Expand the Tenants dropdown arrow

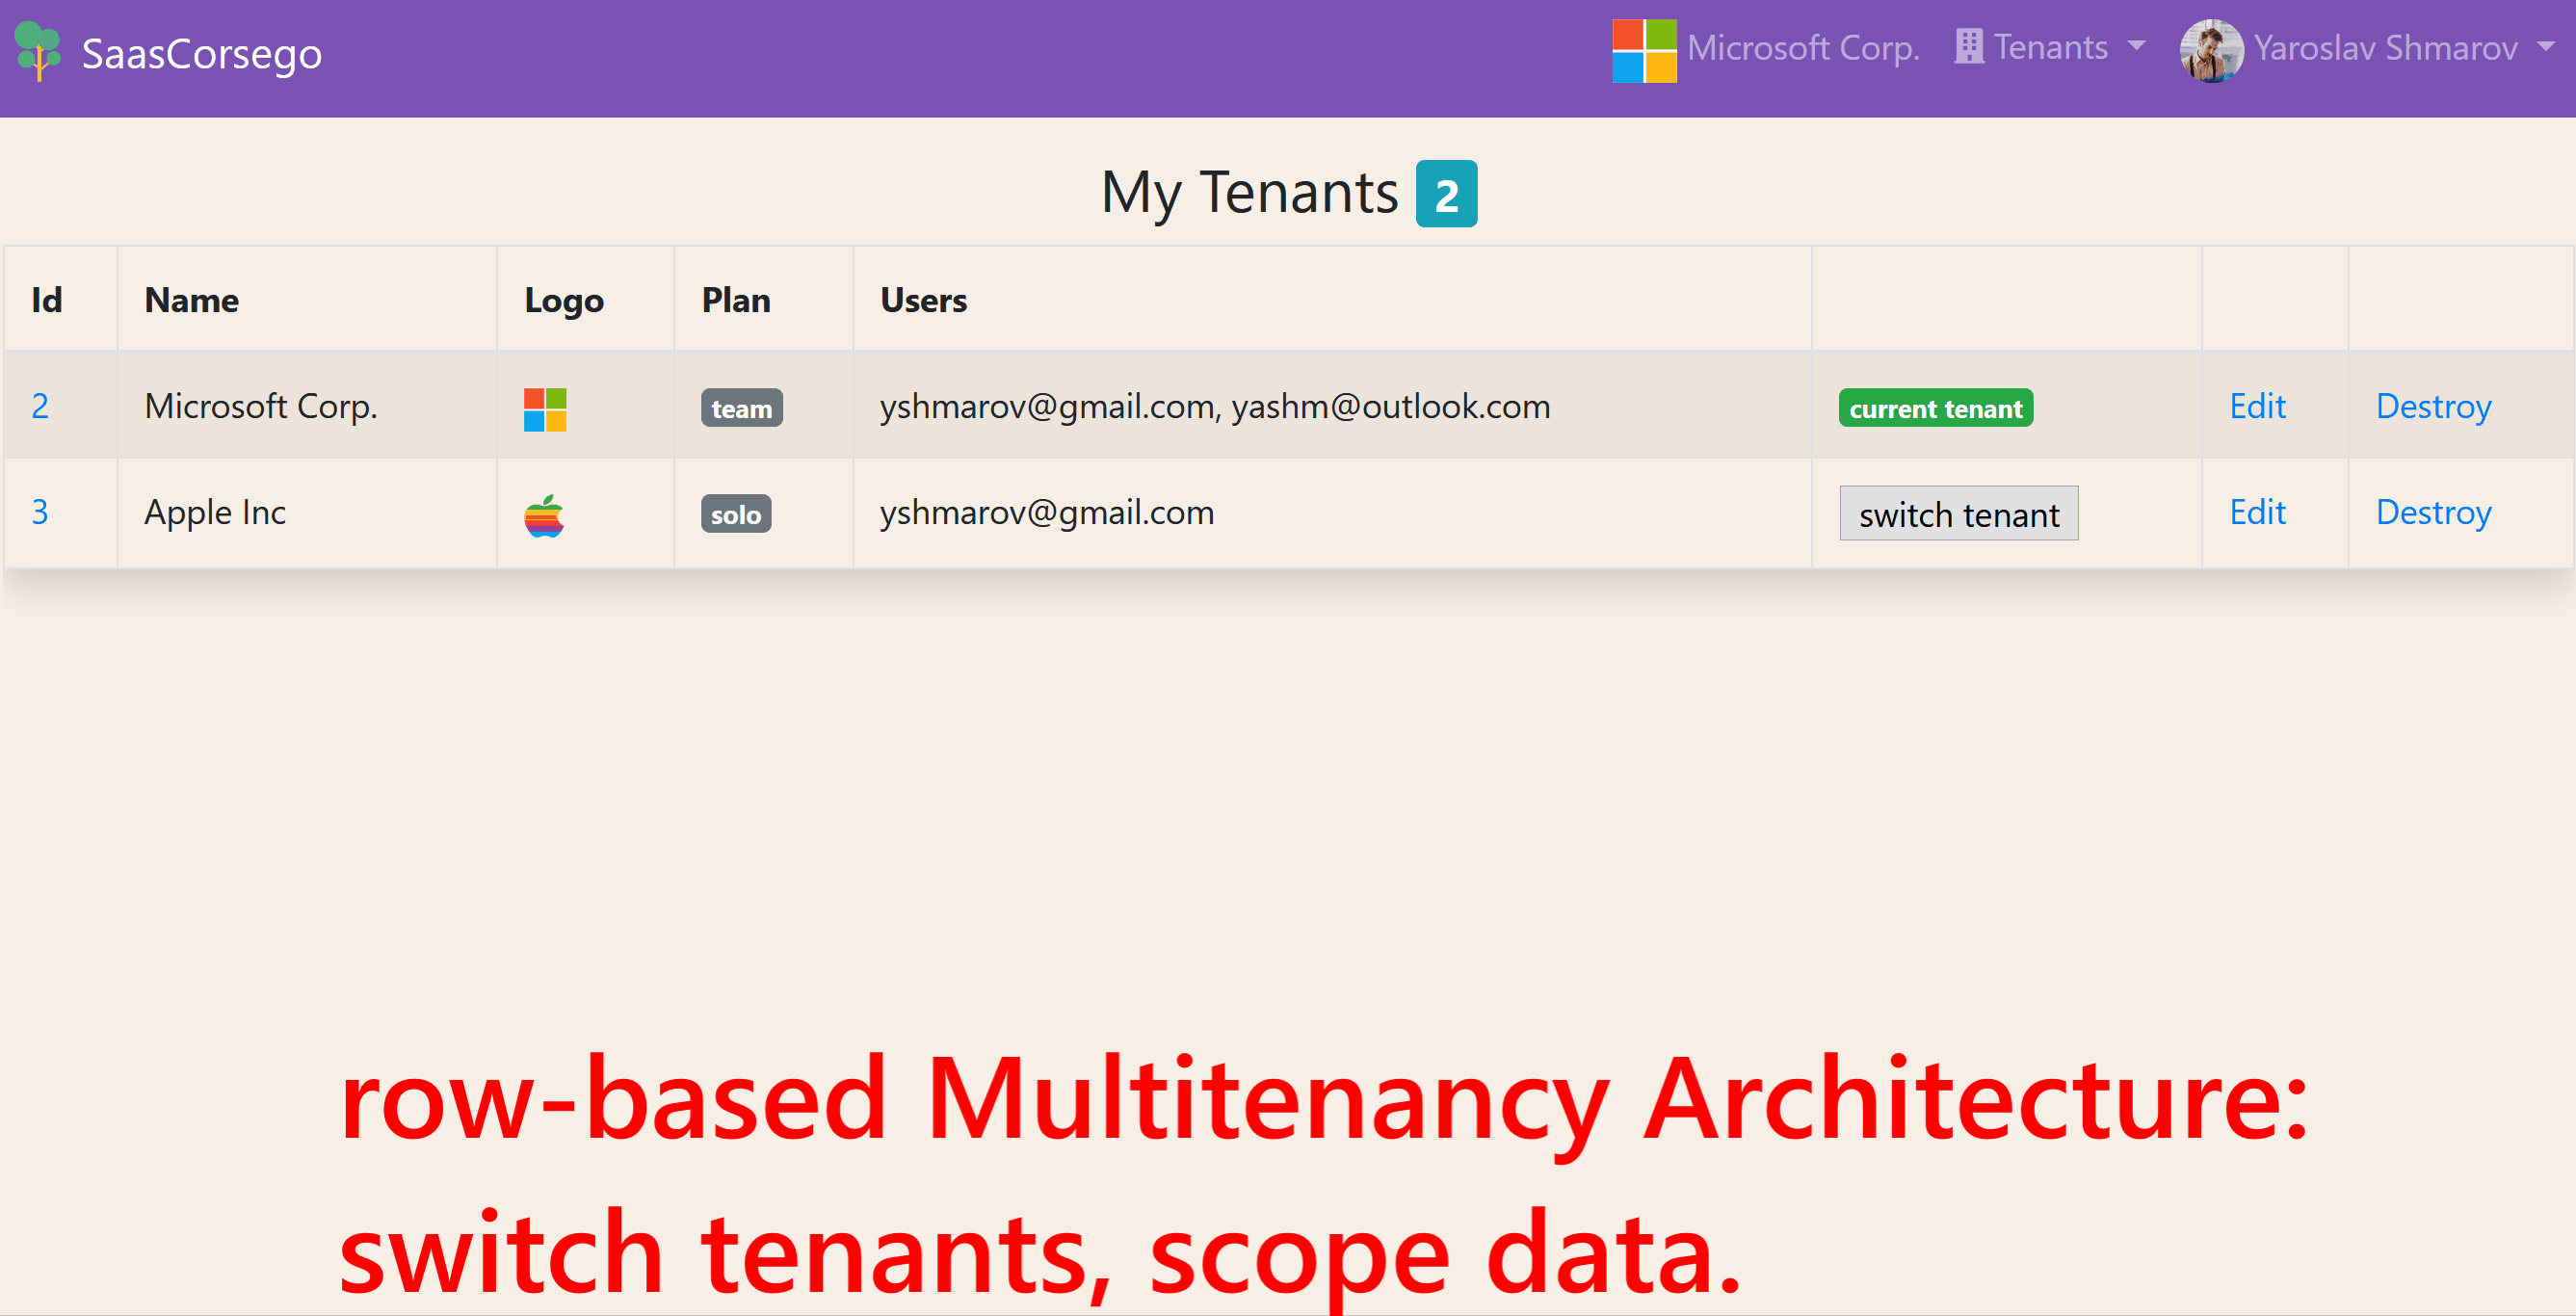tap(2136, 46)
